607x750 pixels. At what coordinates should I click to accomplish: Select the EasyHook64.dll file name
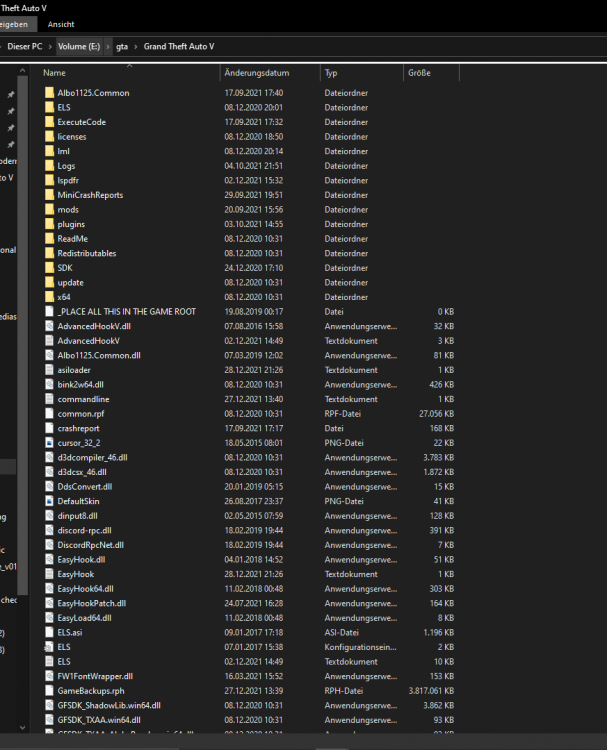(x=86, y=589)
